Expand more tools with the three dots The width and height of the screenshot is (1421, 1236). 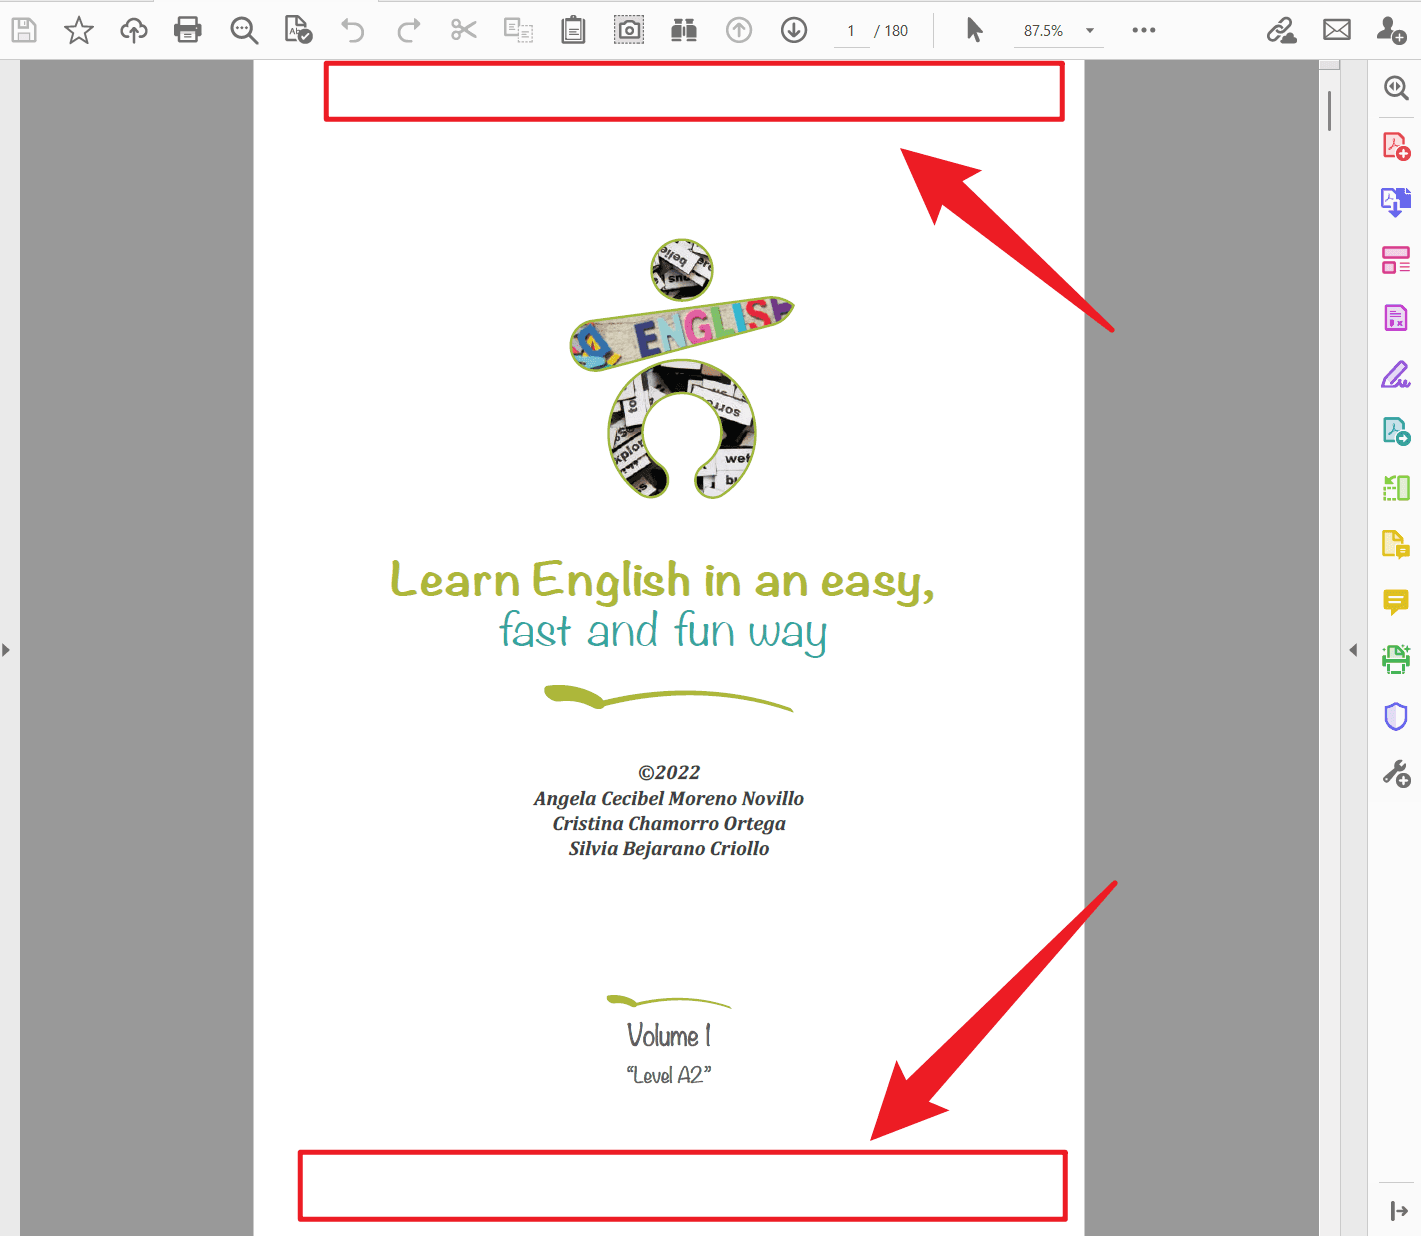[x=1144, y=30]
